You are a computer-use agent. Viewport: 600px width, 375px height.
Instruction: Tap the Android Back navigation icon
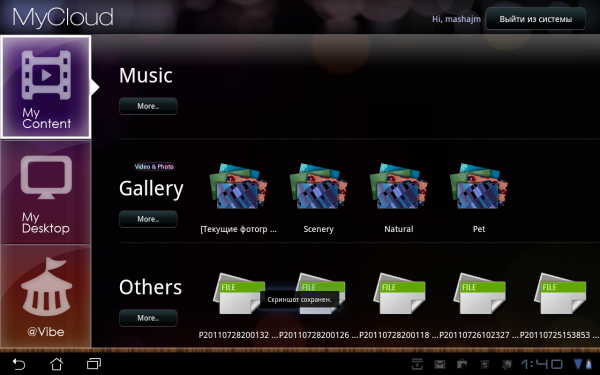coord(18,364)
